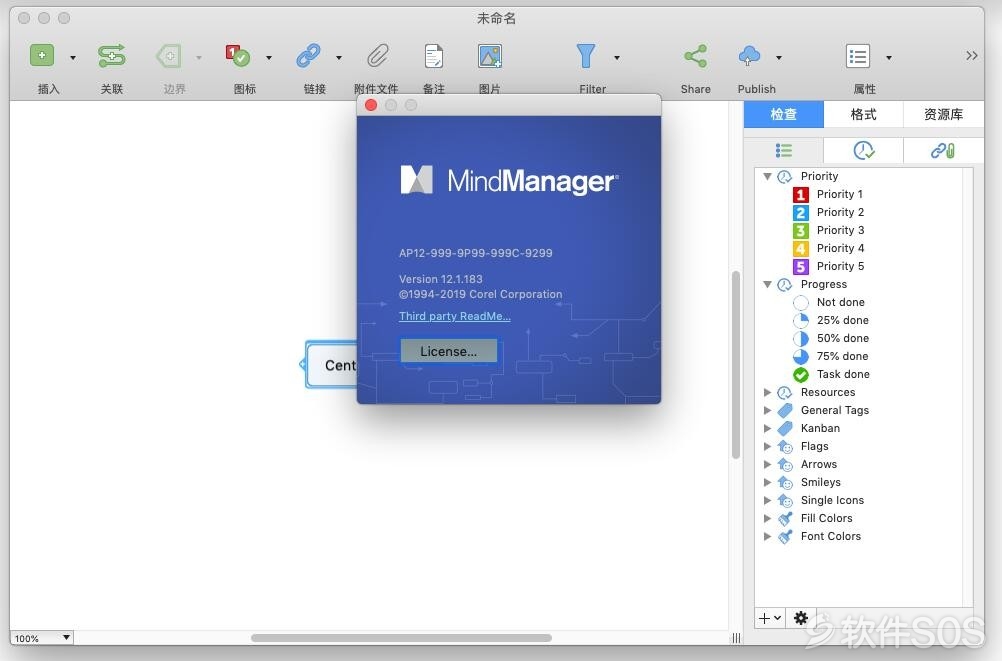Select the Not done progress icon
Image resolution: width=1002 pixels, height=661 pixels.
click(801, 302)
